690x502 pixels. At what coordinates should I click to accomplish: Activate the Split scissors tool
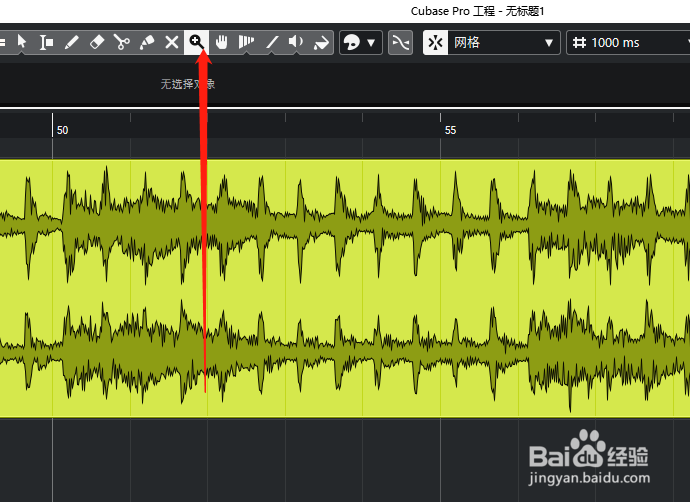click(121, 42)
